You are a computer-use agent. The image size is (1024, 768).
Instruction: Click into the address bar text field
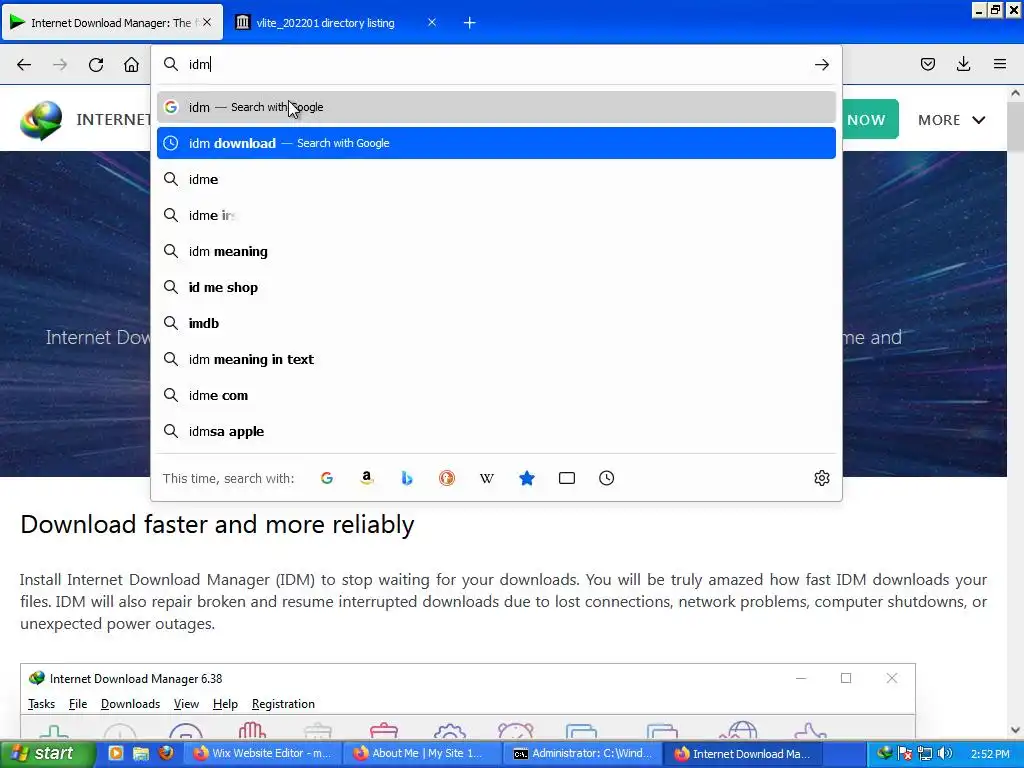496,65
